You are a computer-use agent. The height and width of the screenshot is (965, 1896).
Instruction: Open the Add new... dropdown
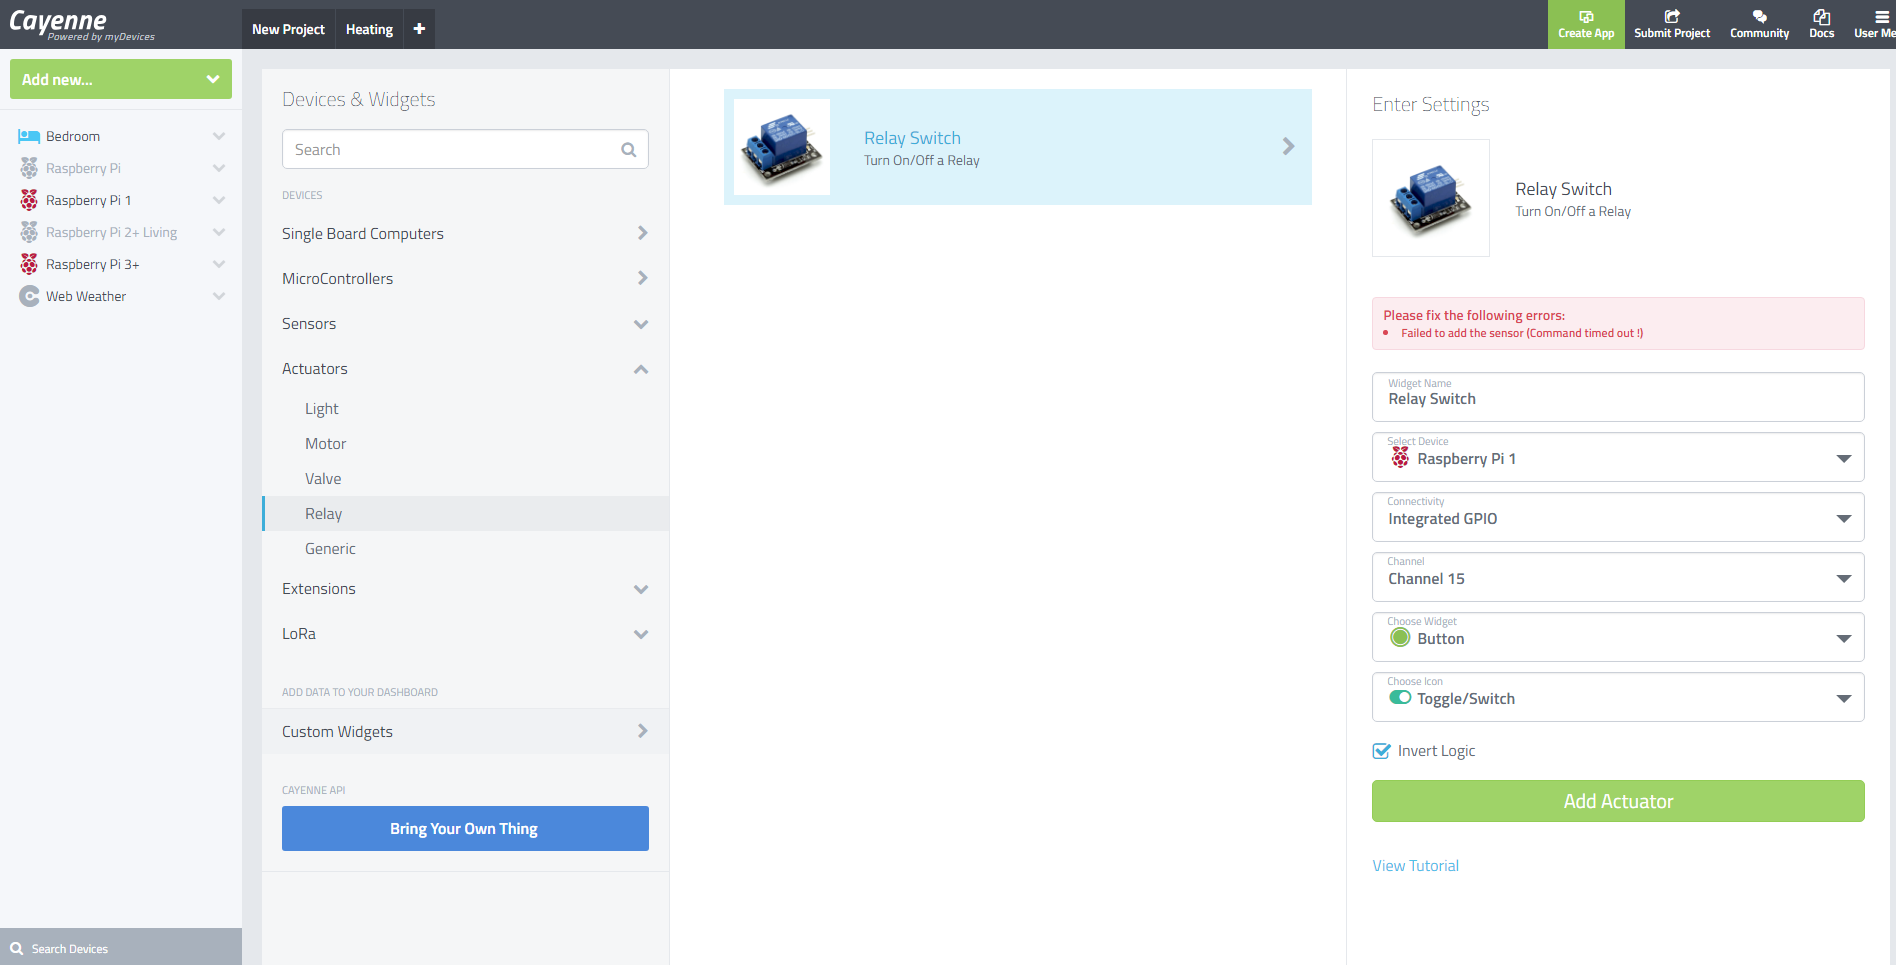pos(121,79)
